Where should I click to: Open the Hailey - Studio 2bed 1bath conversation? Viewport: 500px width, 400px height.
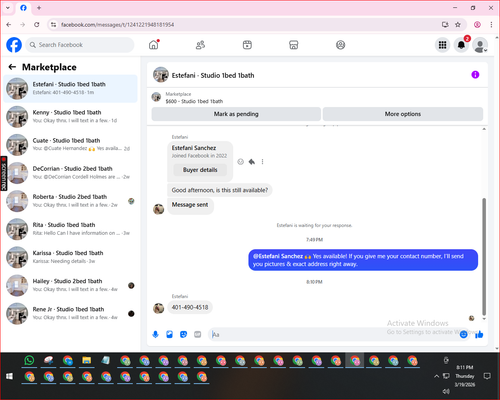(x=70, y=285)
